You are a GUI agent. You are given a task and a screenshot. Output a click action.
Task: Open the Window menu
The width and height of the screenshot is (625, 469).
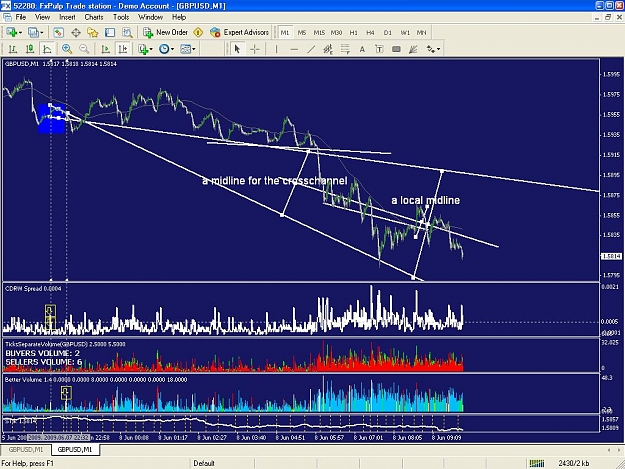[151, 17]
